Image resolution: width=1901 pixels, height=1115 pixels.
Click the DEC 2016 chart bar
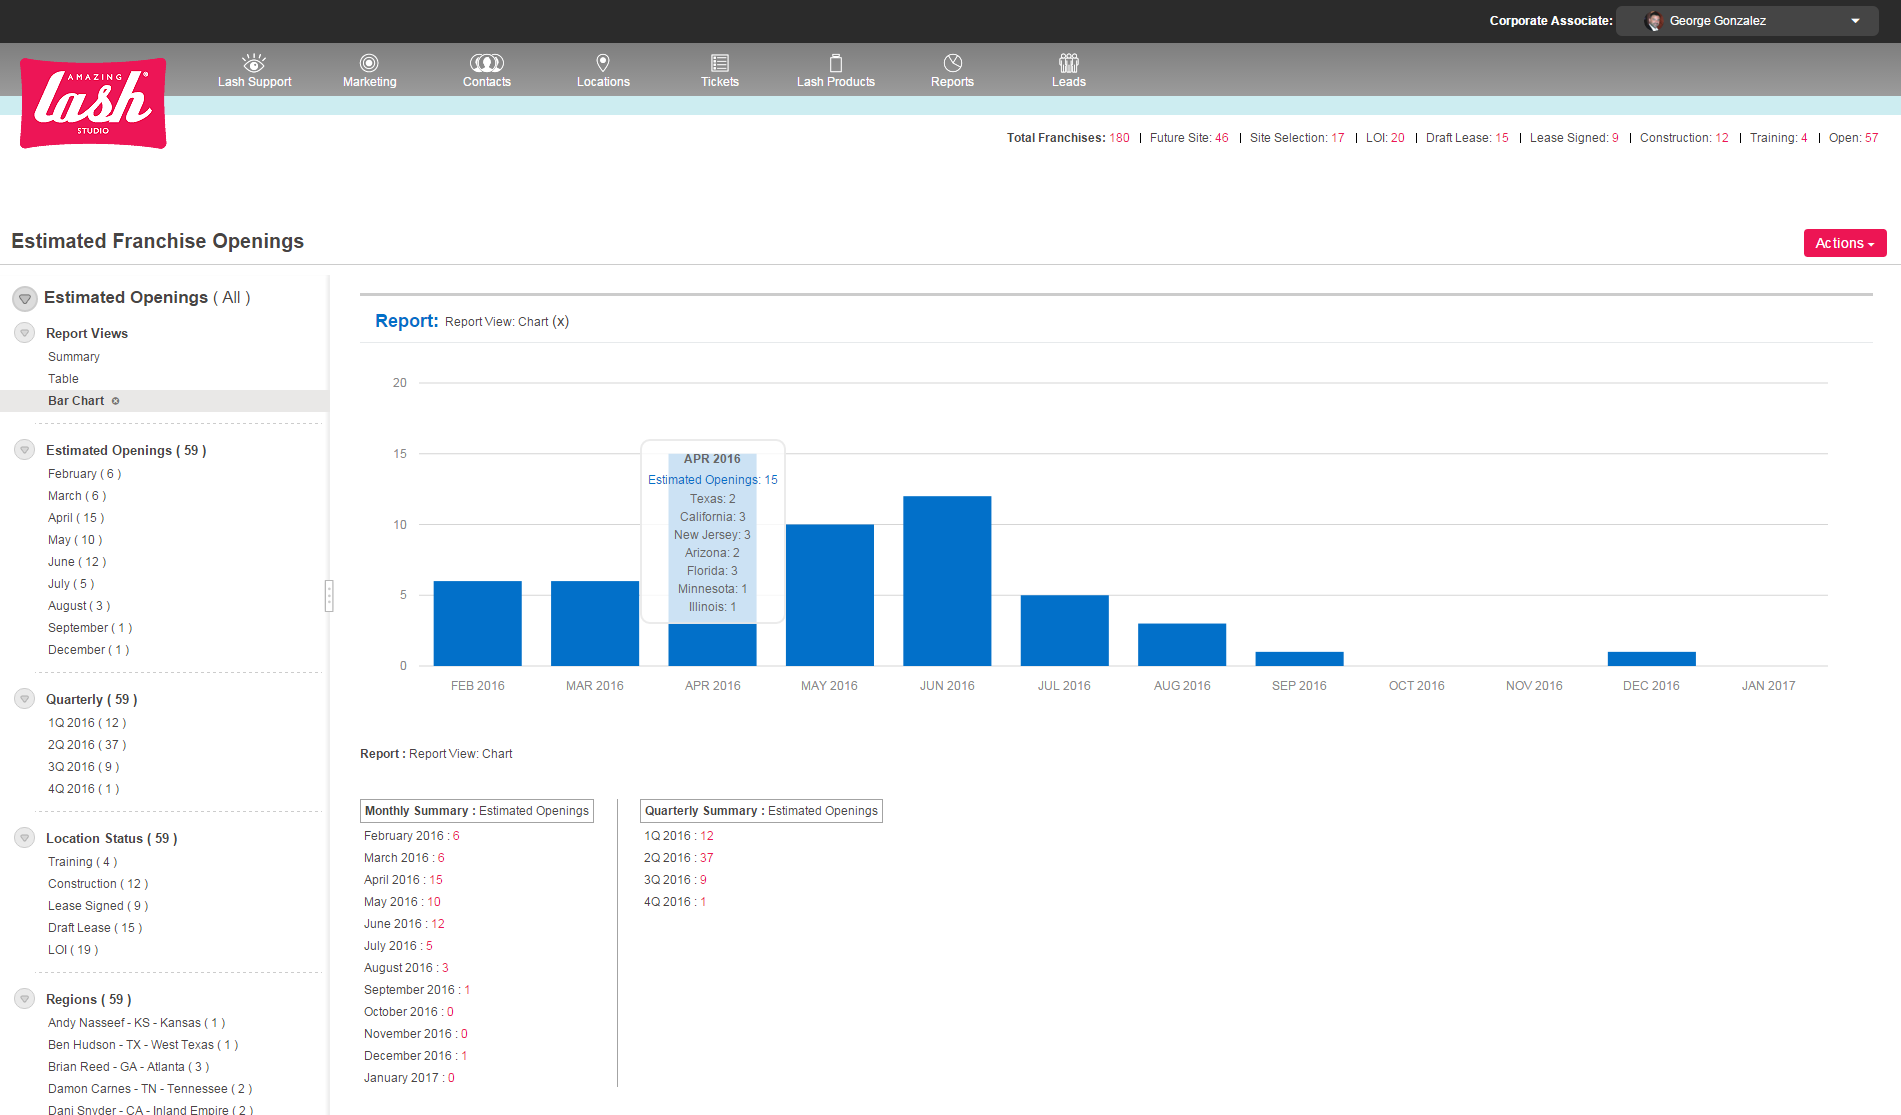click(1652, 659)
